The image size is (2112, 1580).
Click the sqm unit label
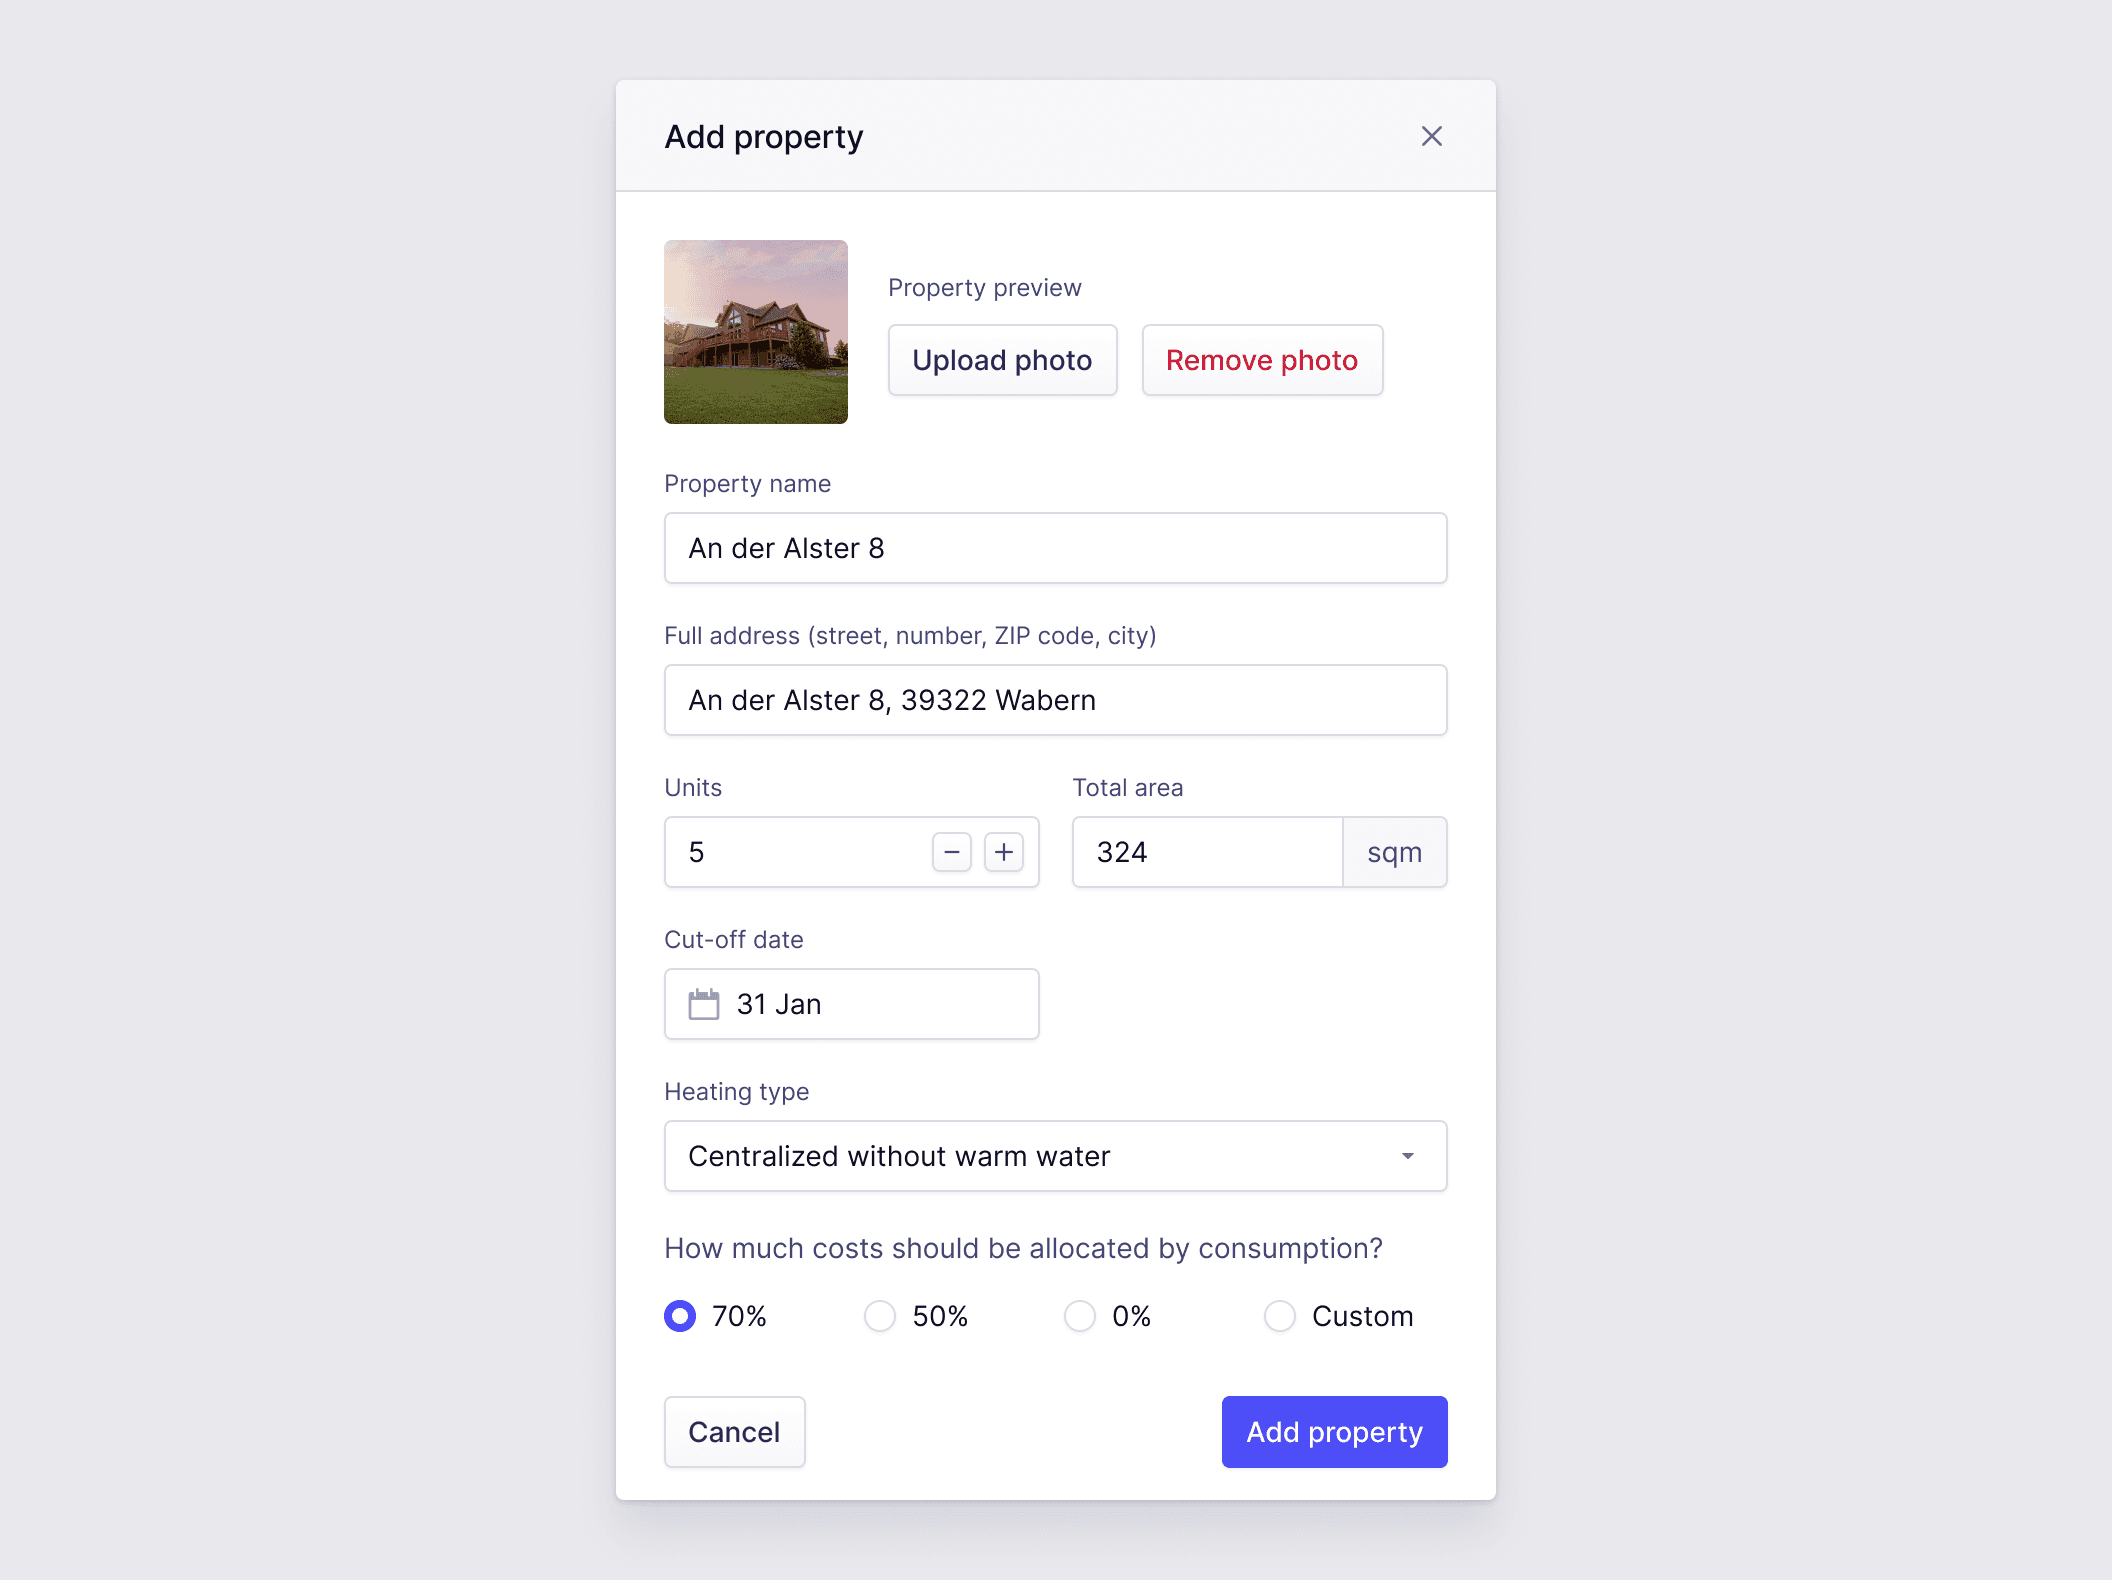[1394, 852]
